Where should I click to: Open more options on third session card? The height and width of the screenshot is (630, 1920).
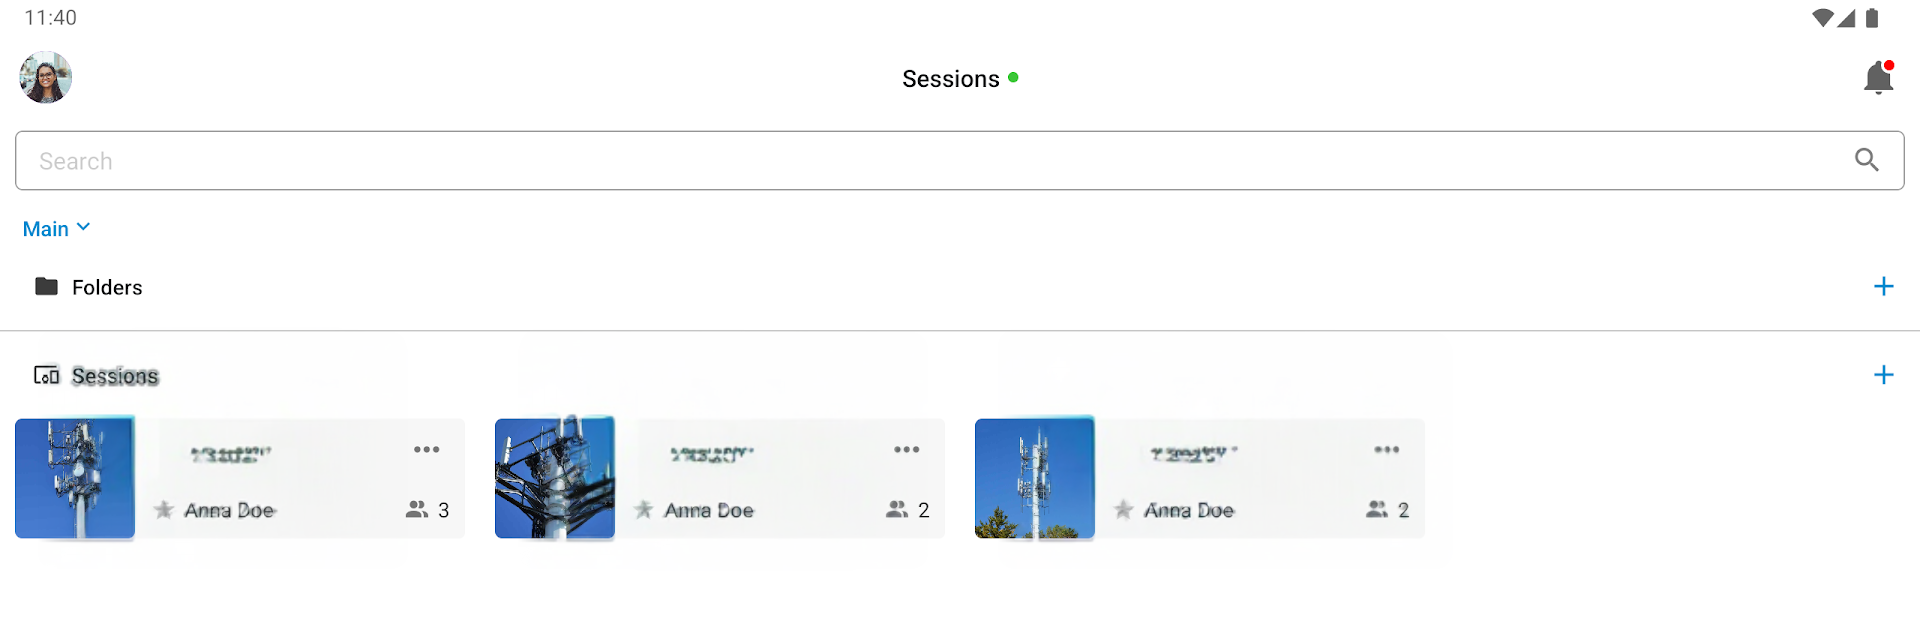pyautogui.click(x=1387, y=450)
